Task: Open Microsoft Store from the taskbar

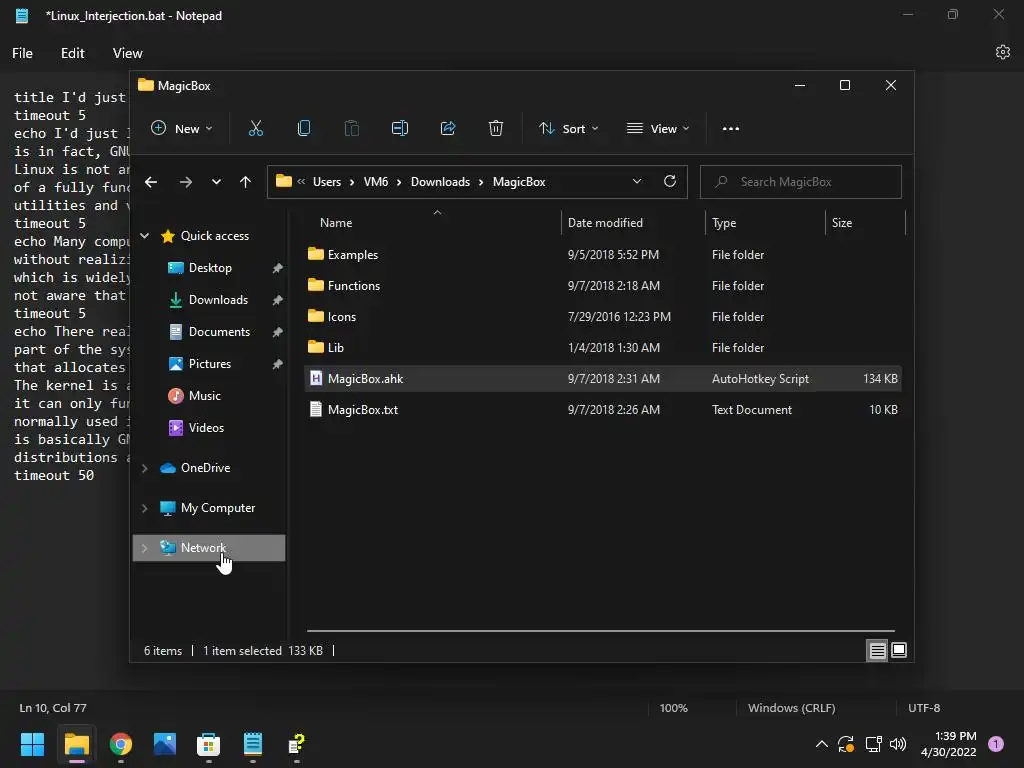Action: click(x=208, y=744)
